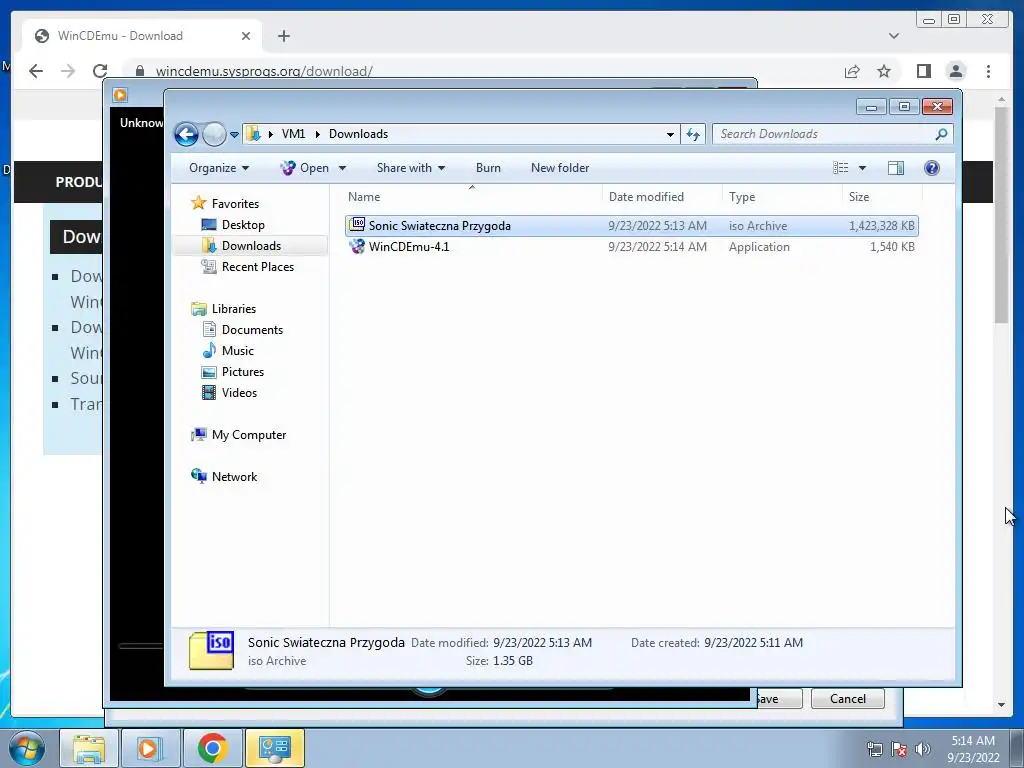Image resolution: width=1024 pixels, height=768 pixels.
Task: Open the Organize menu
Action: click(x=219, y=168)
